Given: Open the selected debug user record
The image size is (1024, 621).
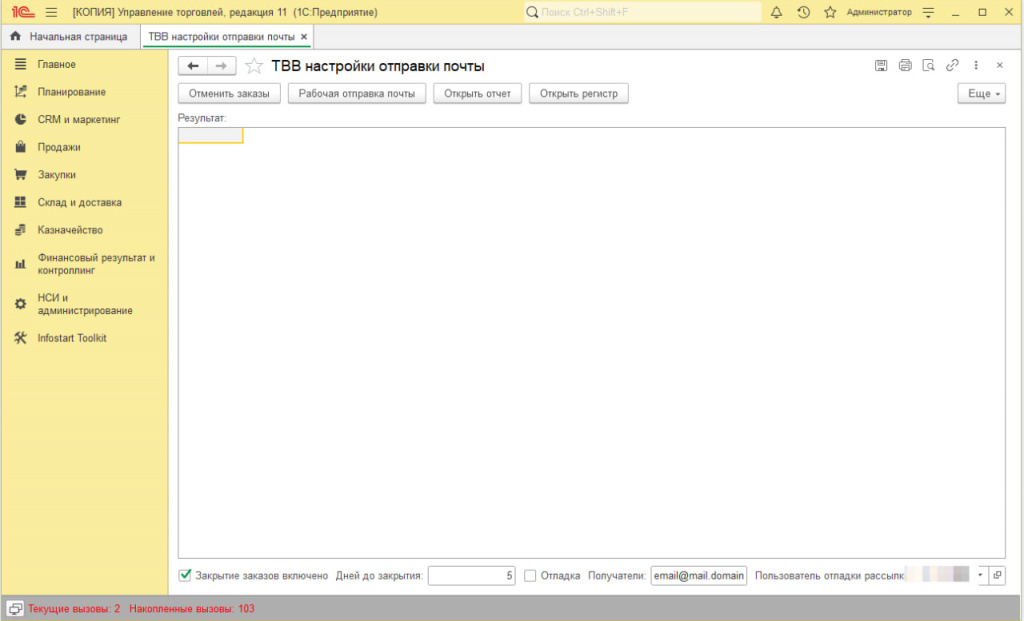Looking at the screenshot, I should tap(997, 575).
